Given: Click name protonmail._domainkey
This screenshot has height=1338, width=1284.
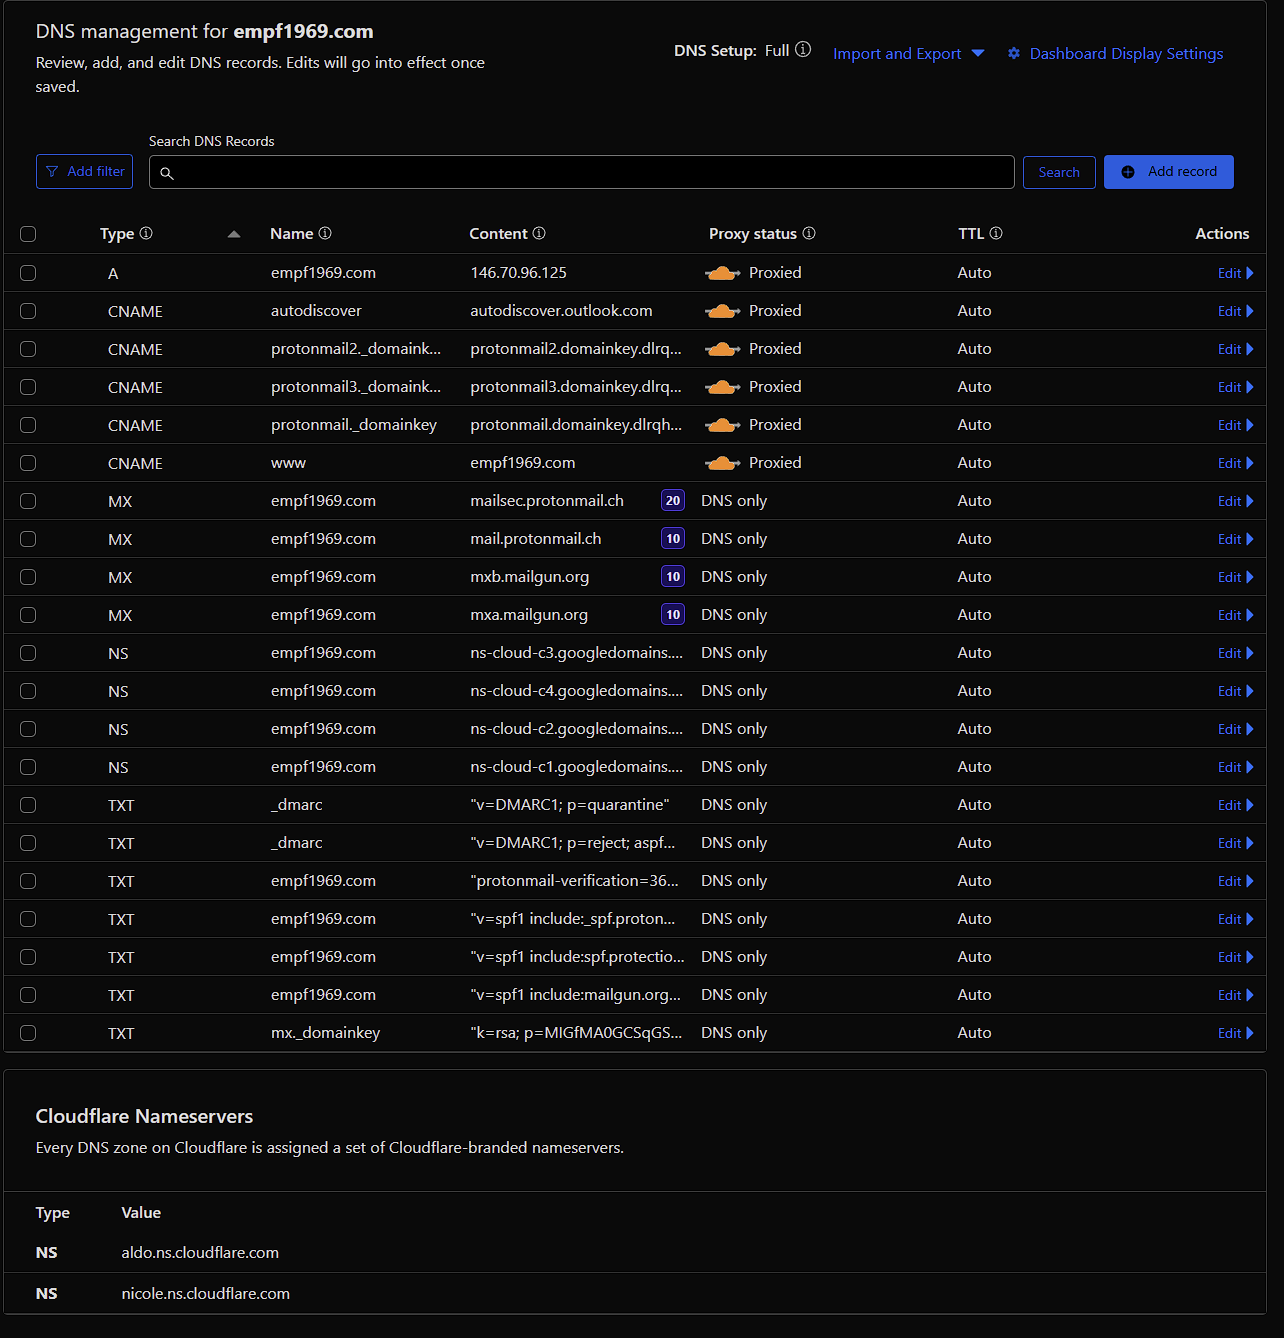Looking at the screenshot, I should coord(354,425).
